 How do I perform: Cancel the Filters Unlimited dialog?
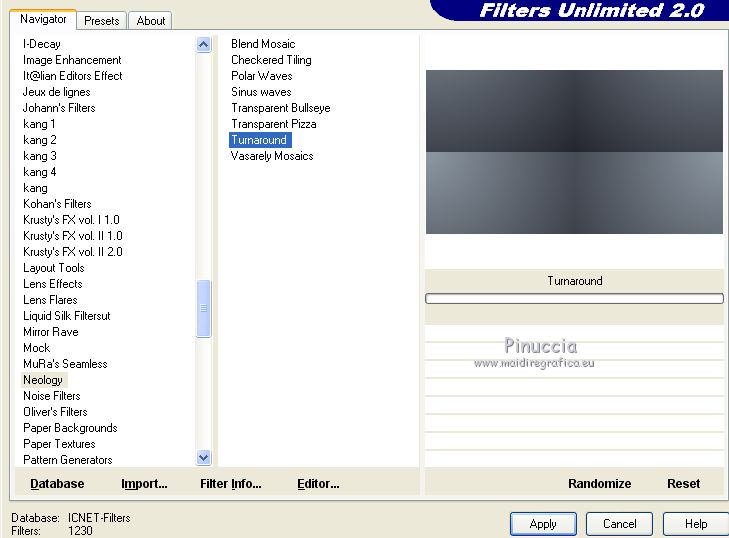click(619, 524)
